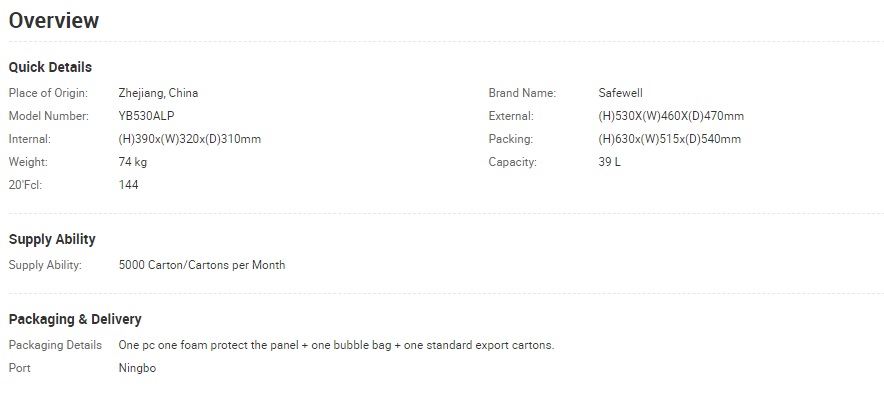884x396 pixels.
Task: Click the Ningbo port value
Action: pyautogui.click(x=137, y=368)
